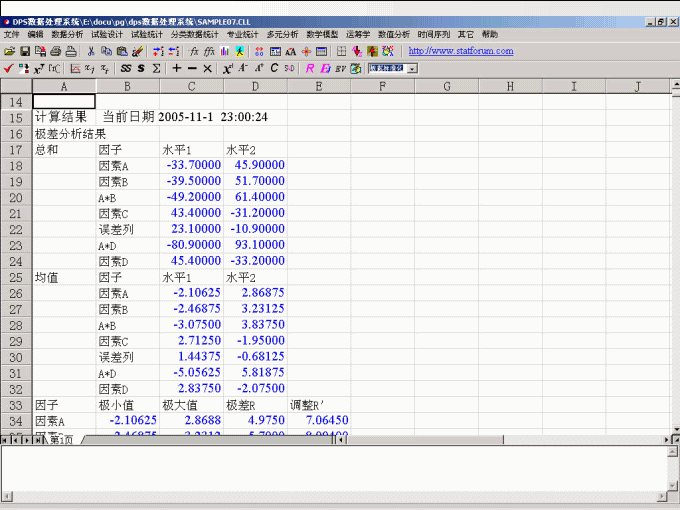This screenshot has height=510, width=680.
Task: Click the fx function icon
Action: point(194,51)
